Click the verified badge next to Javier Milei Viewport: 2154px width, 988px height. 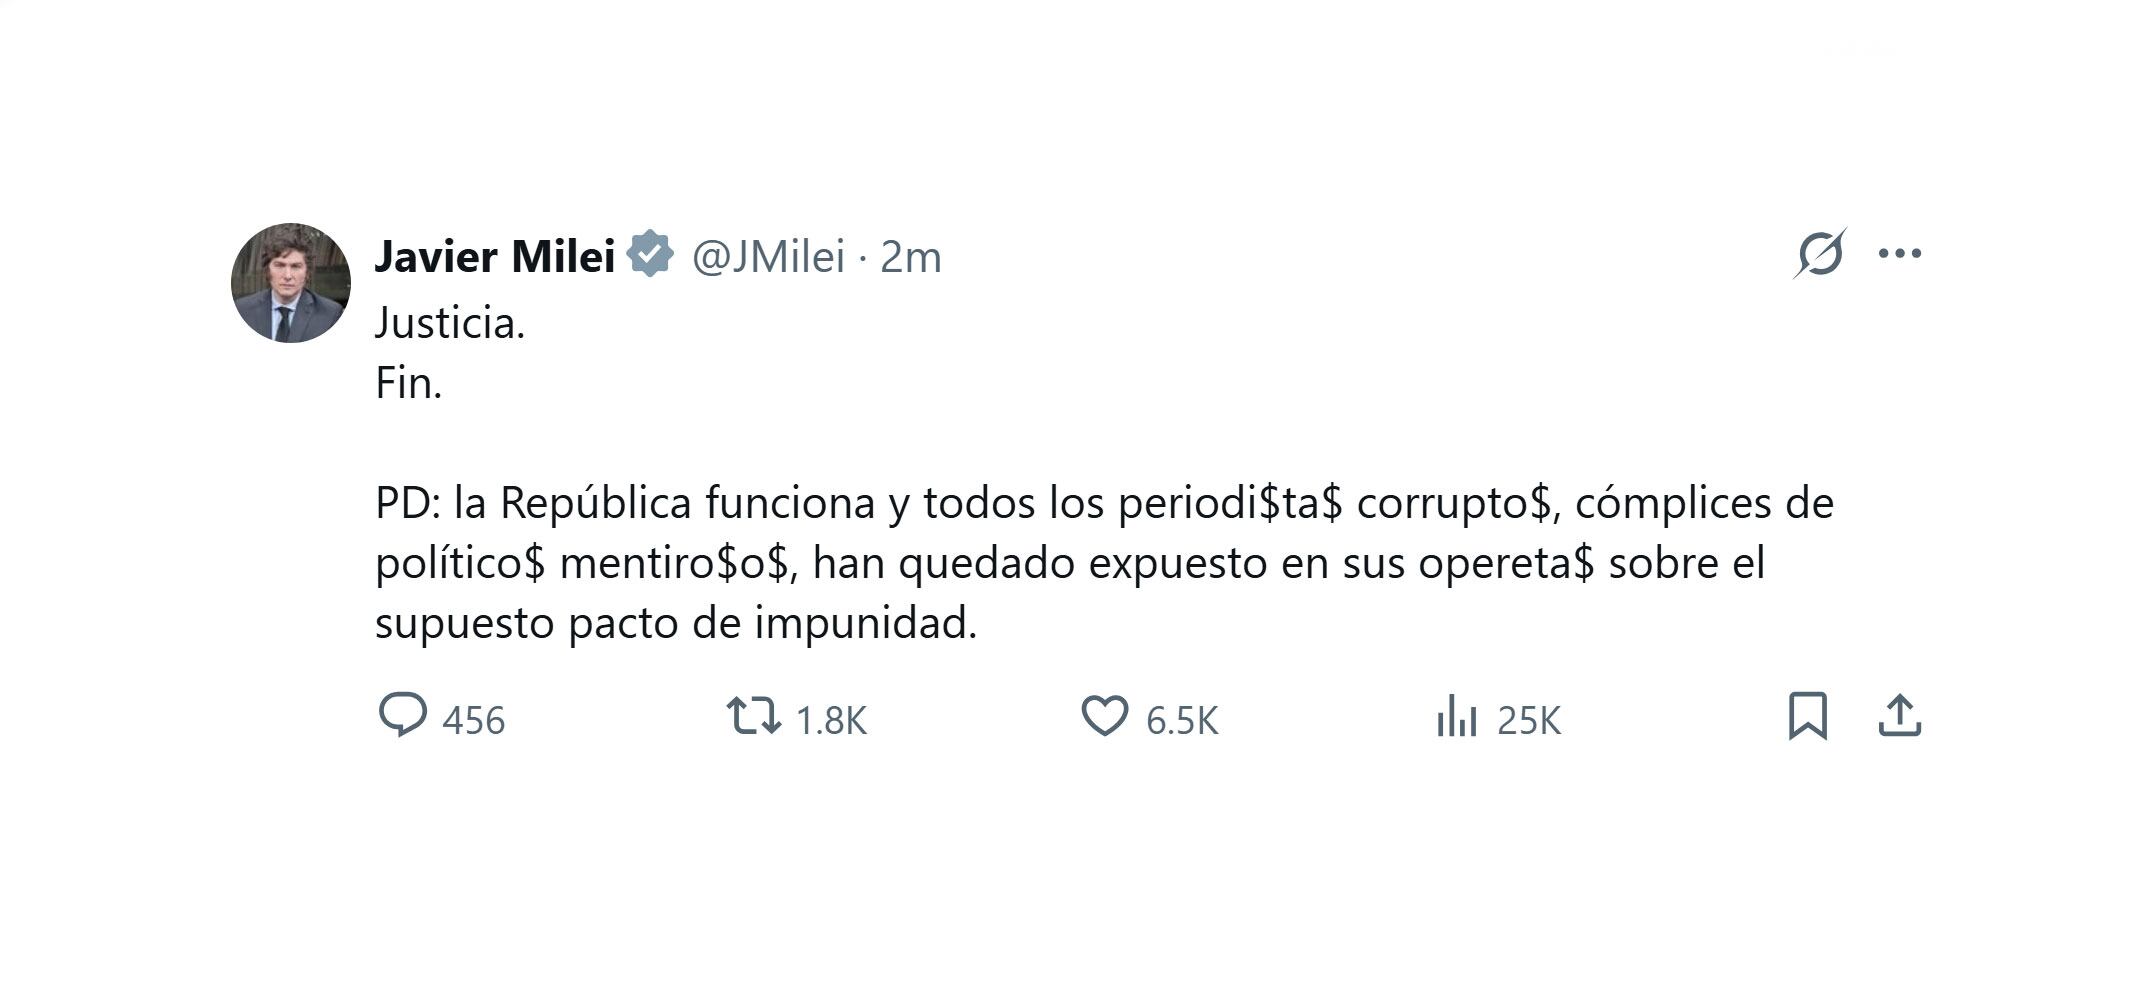tap(650, 254)
